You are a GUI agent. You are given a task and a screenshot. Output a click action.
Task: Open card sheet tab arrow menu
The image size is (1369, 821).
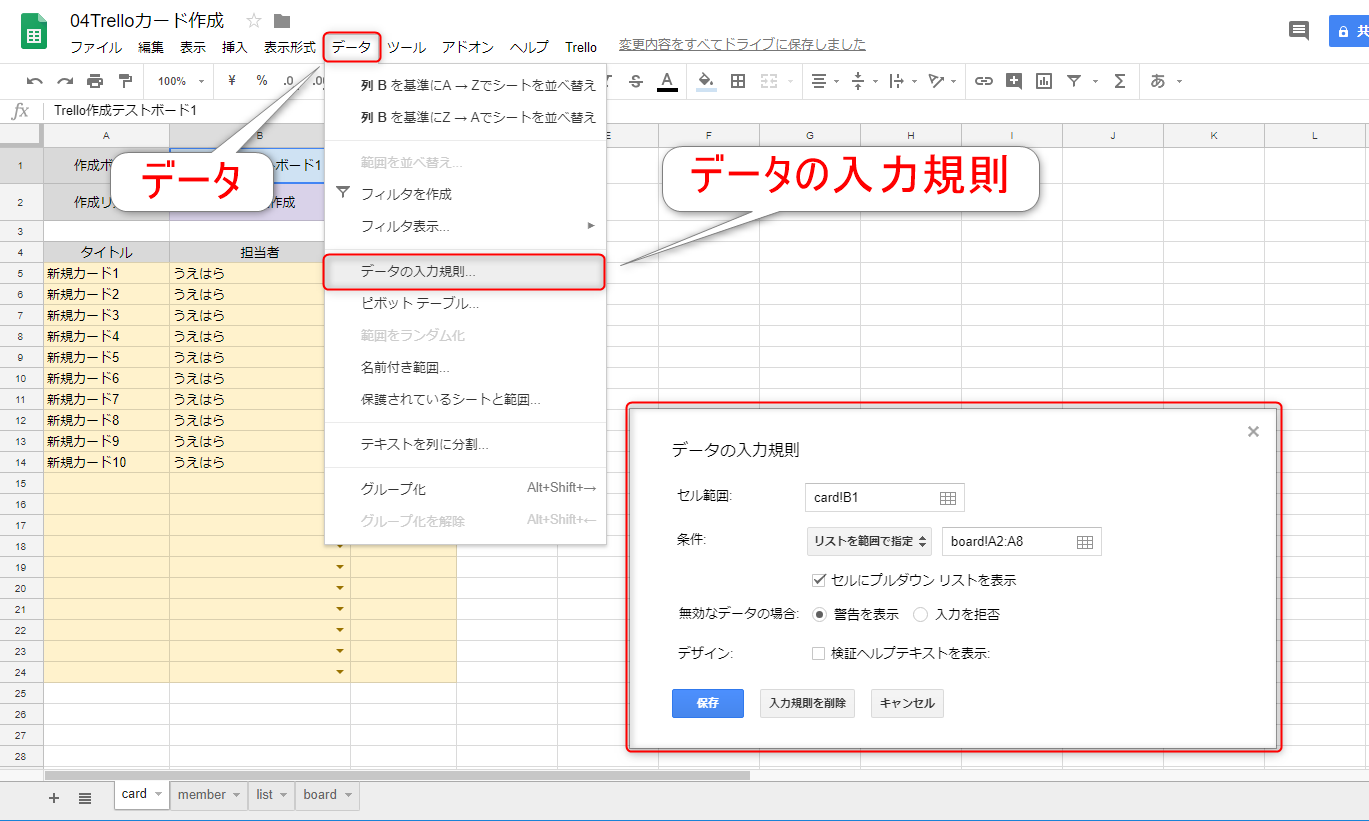158,795
